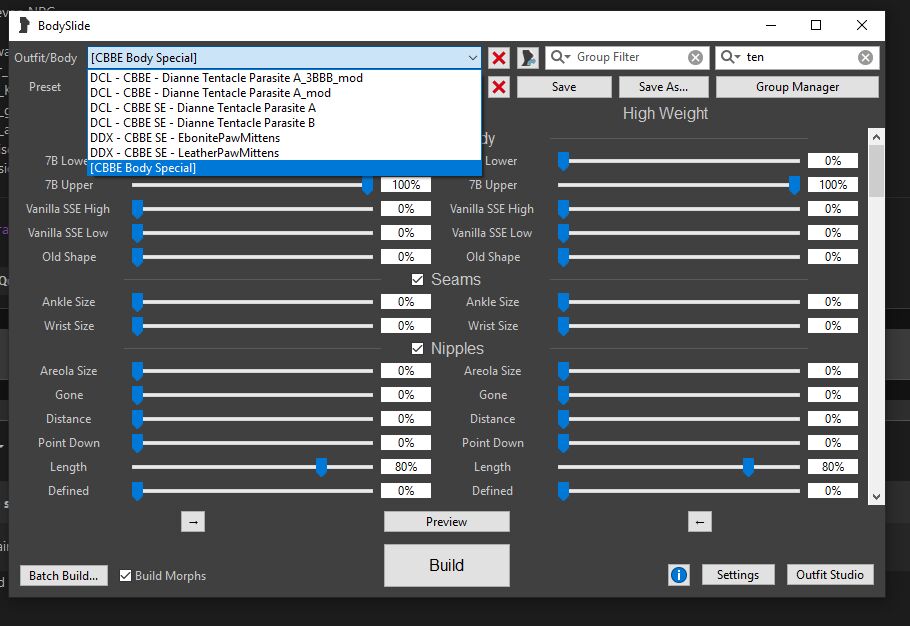Click the low weight 7B Upper 100% value field
The image size is (910, 626).
click(x=406, y=185)
